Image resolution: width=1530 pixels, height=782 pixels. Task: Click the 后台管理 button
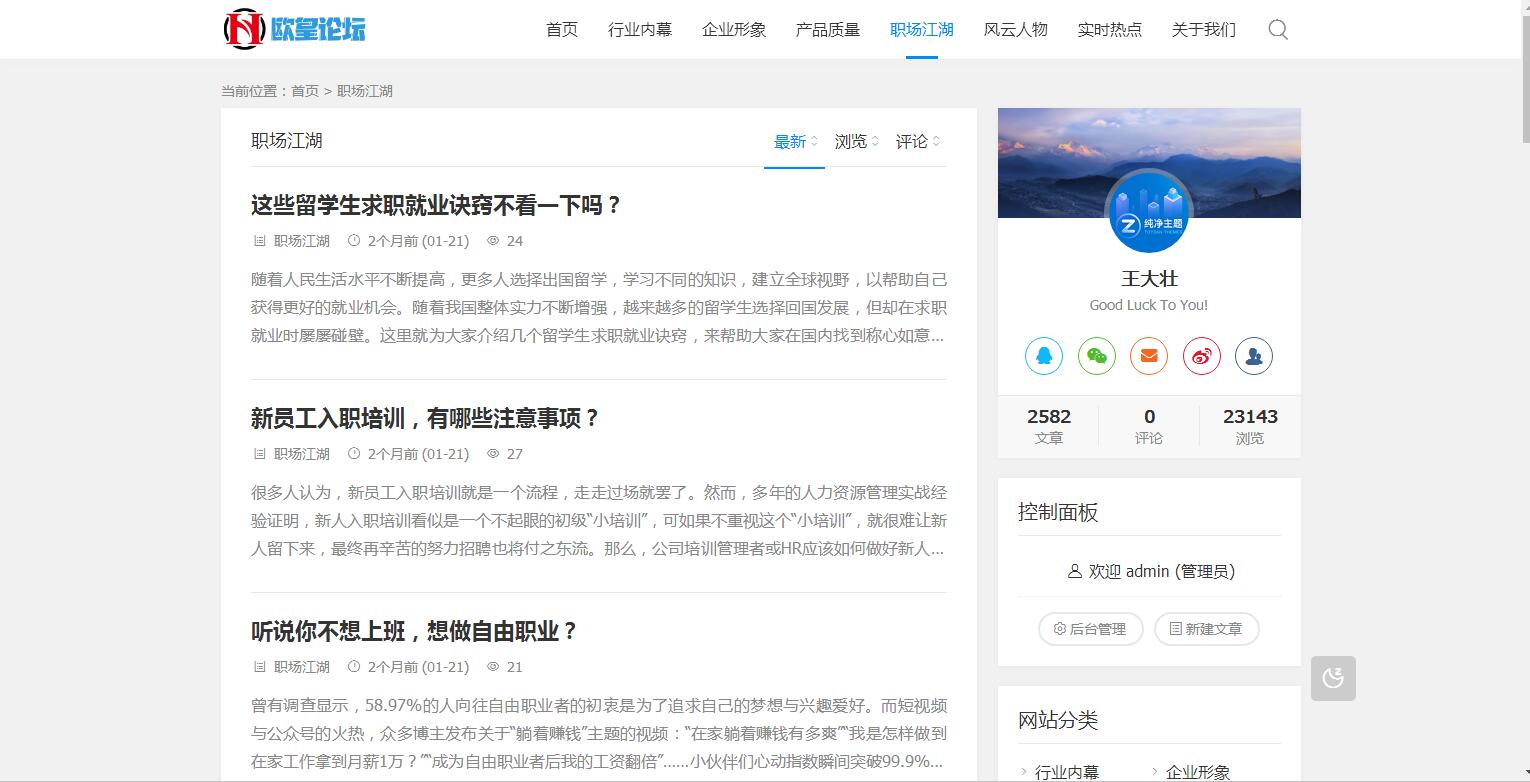coord(1090,629)
